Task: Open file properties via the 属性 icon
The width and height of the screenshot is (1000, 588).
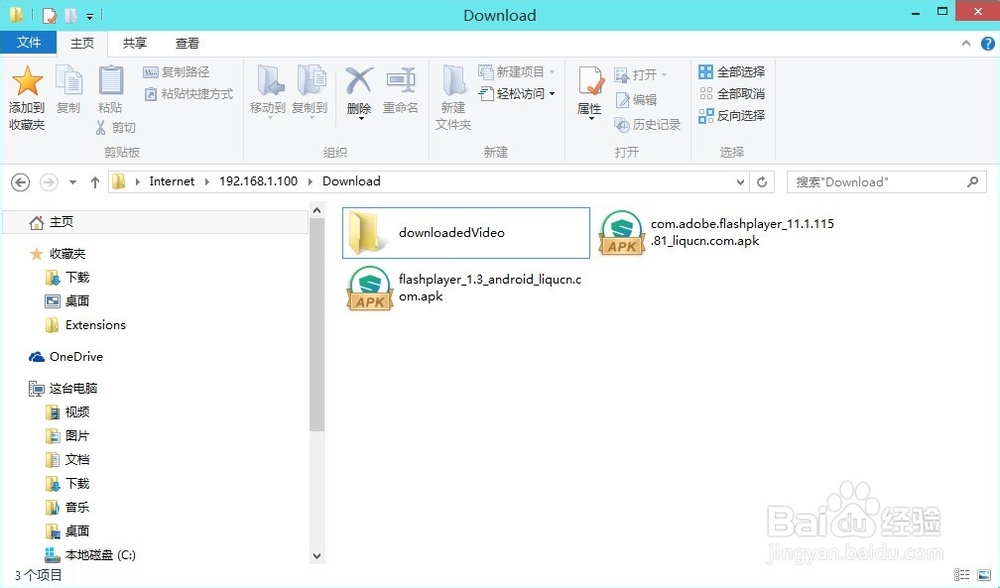Action: [589, 90]
